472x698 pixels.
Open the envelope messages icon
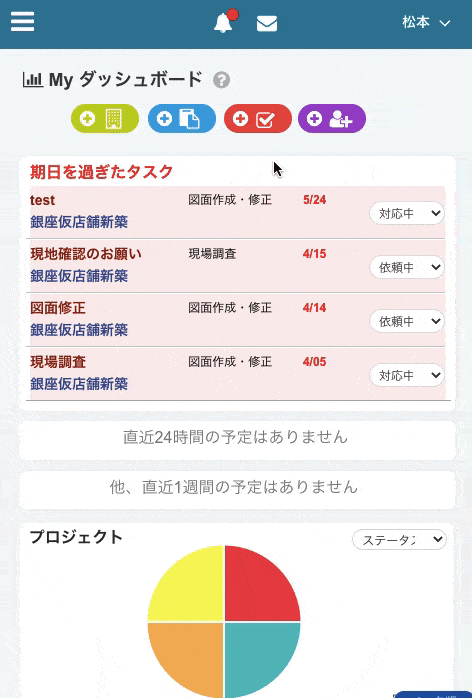tap(267, 24)
